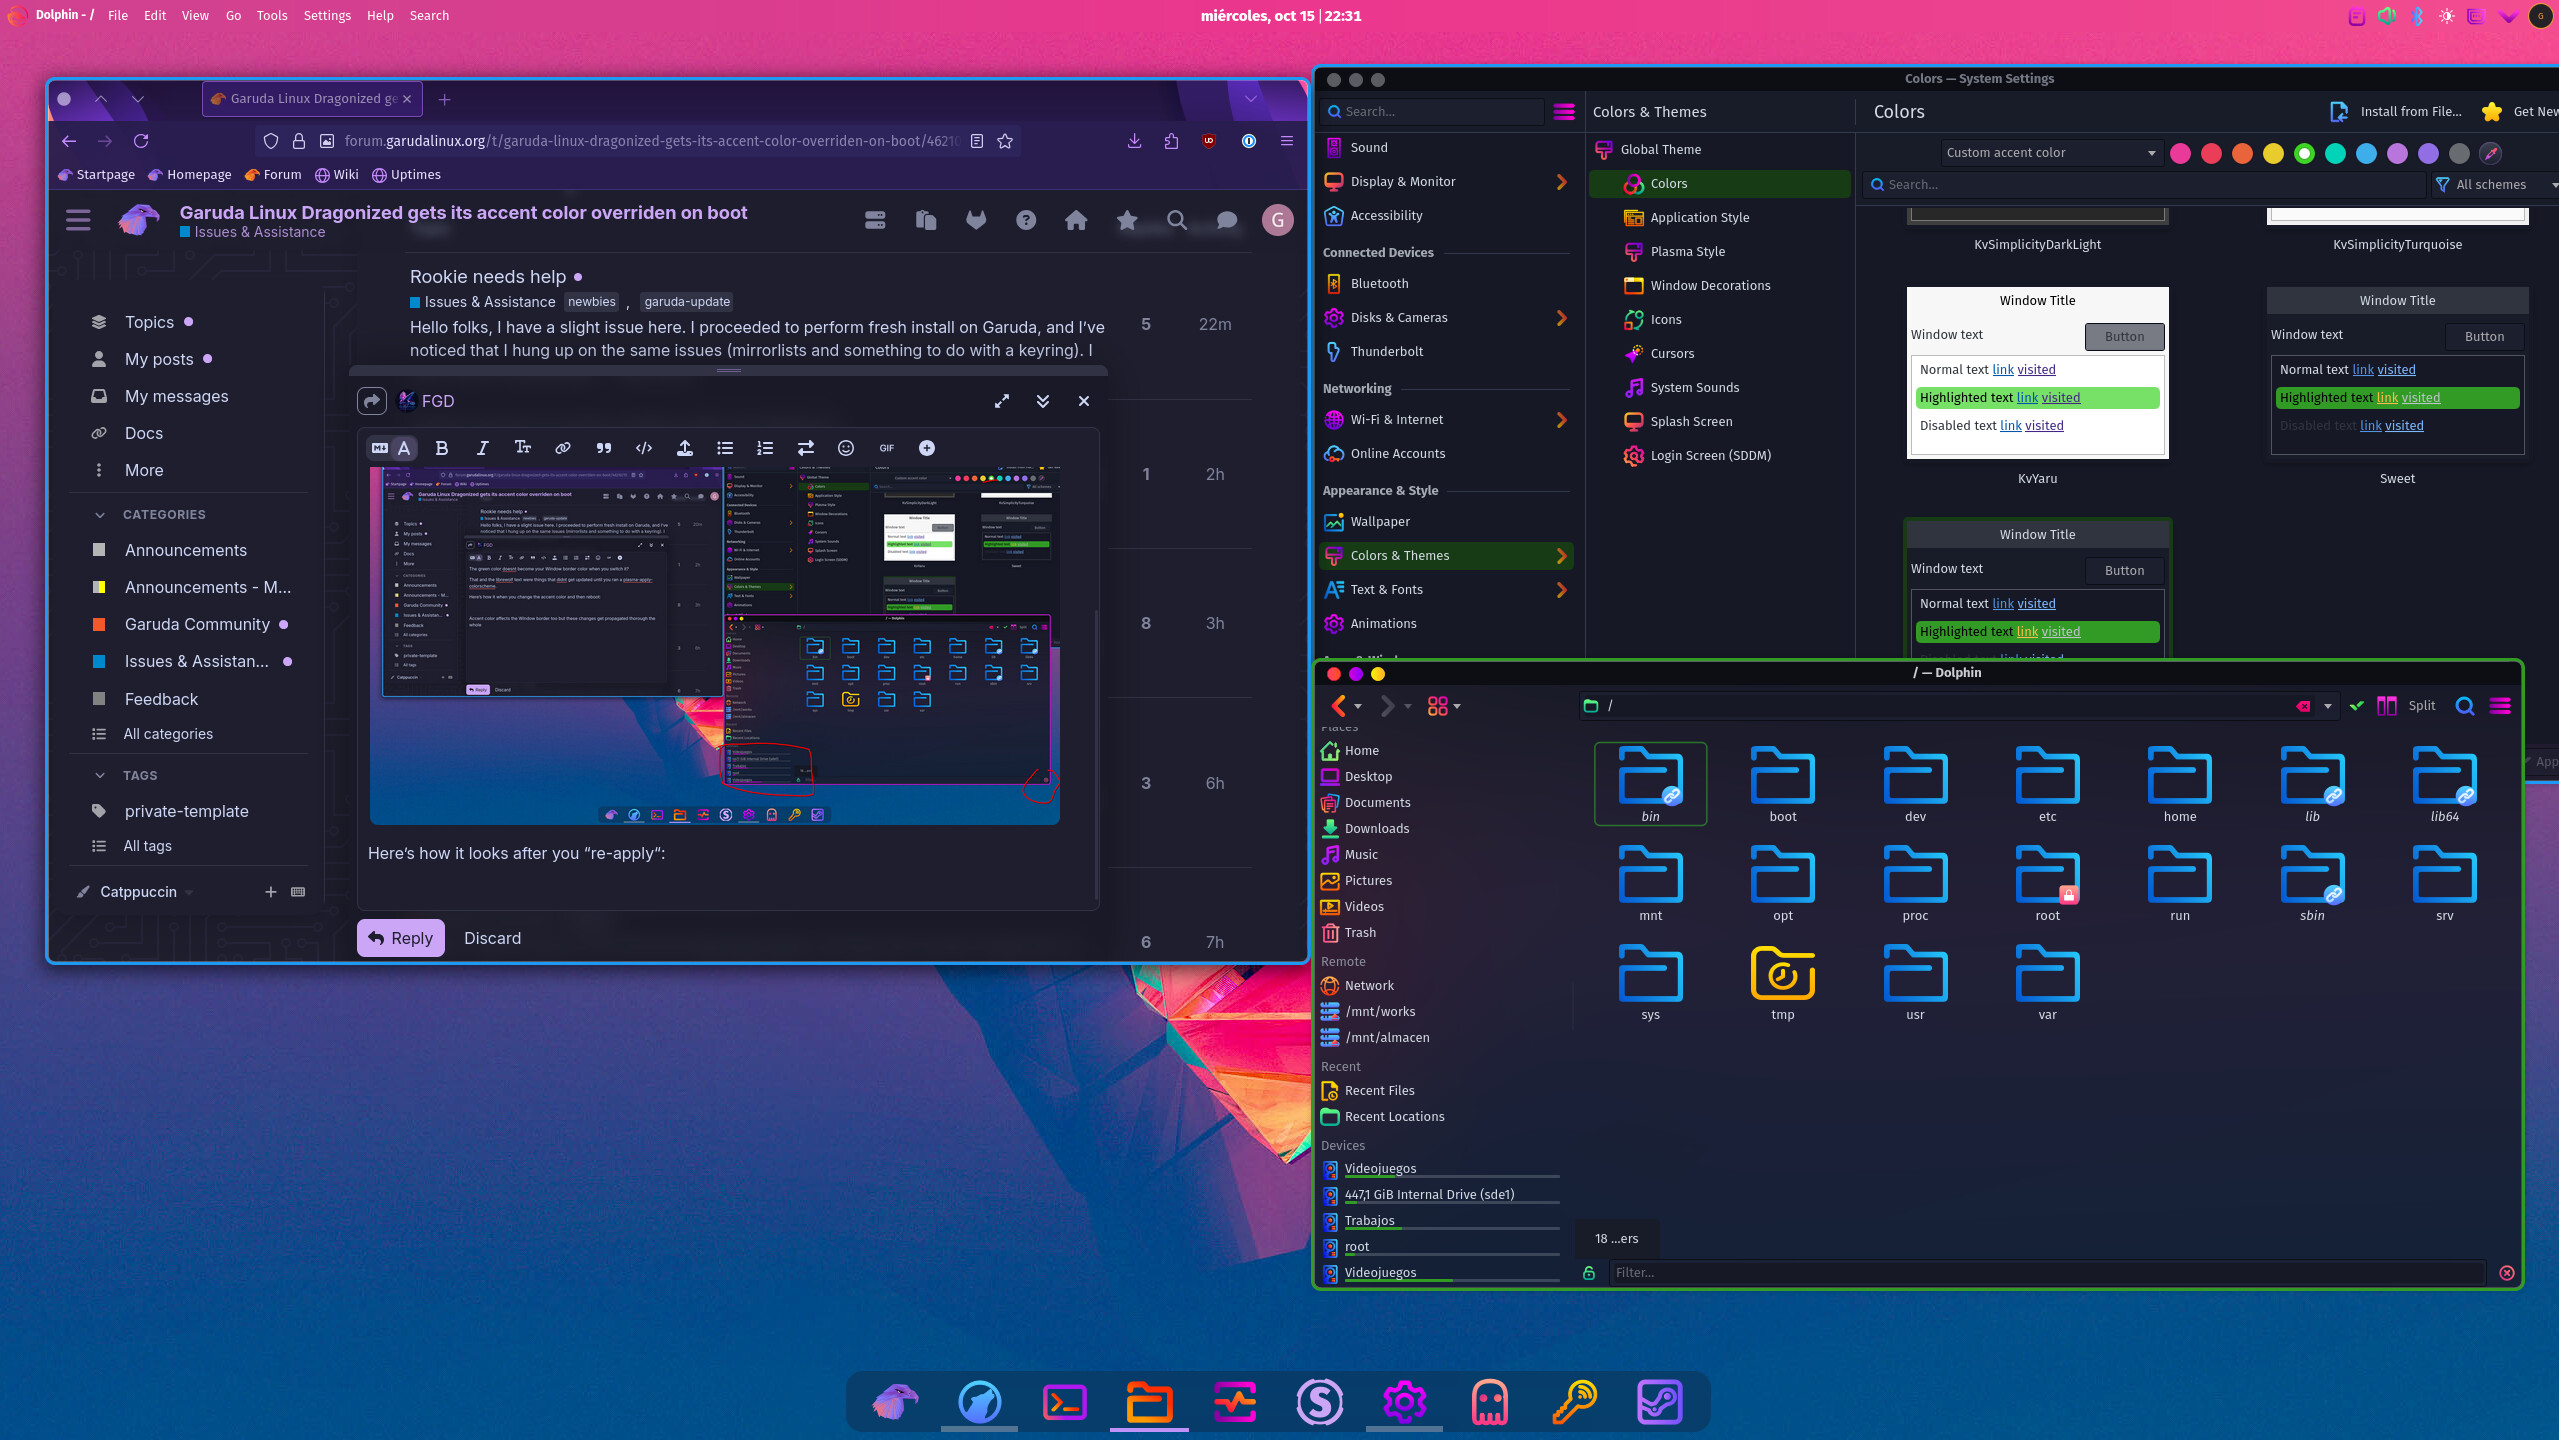Toggle the filter lock icon in Dolphin
Screen dimensions: 2559x1440
click(x=1589, y=1273)
